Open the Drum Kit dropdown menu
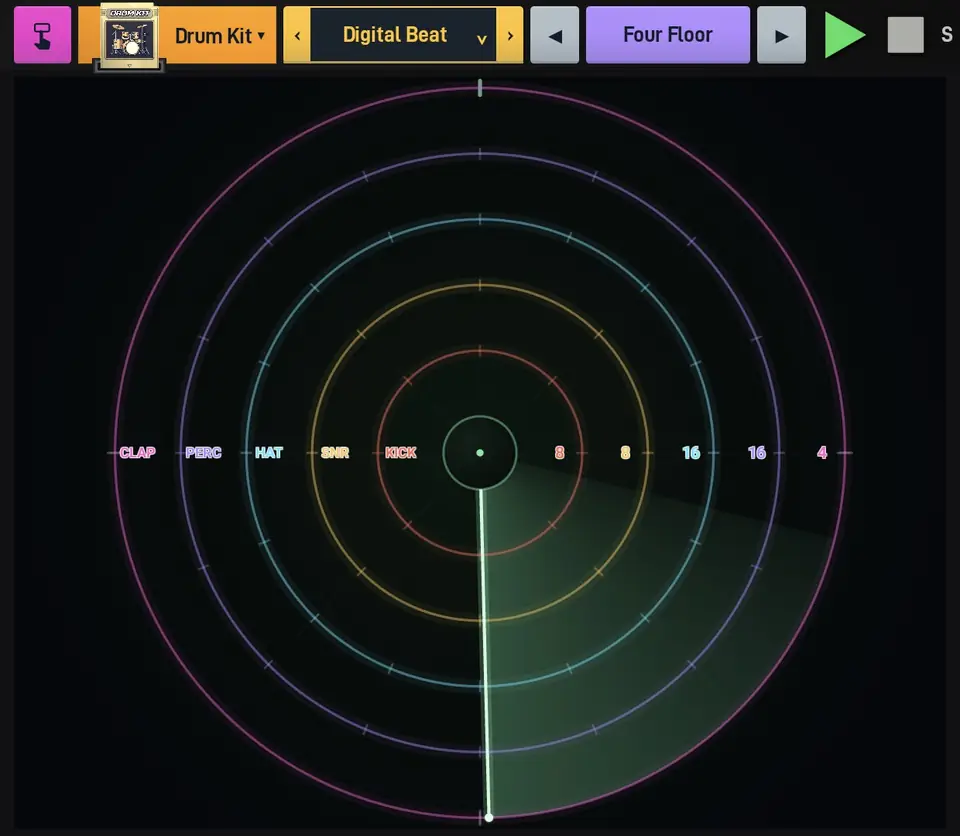The width and height of the screenshot is (960, 836). (219, 36)
